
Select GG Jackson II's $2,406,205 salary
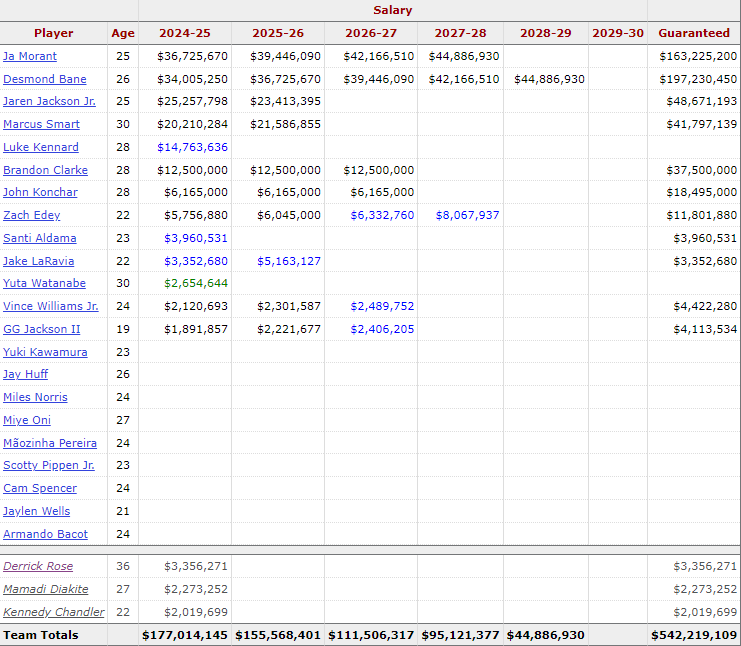coord(382,329)
